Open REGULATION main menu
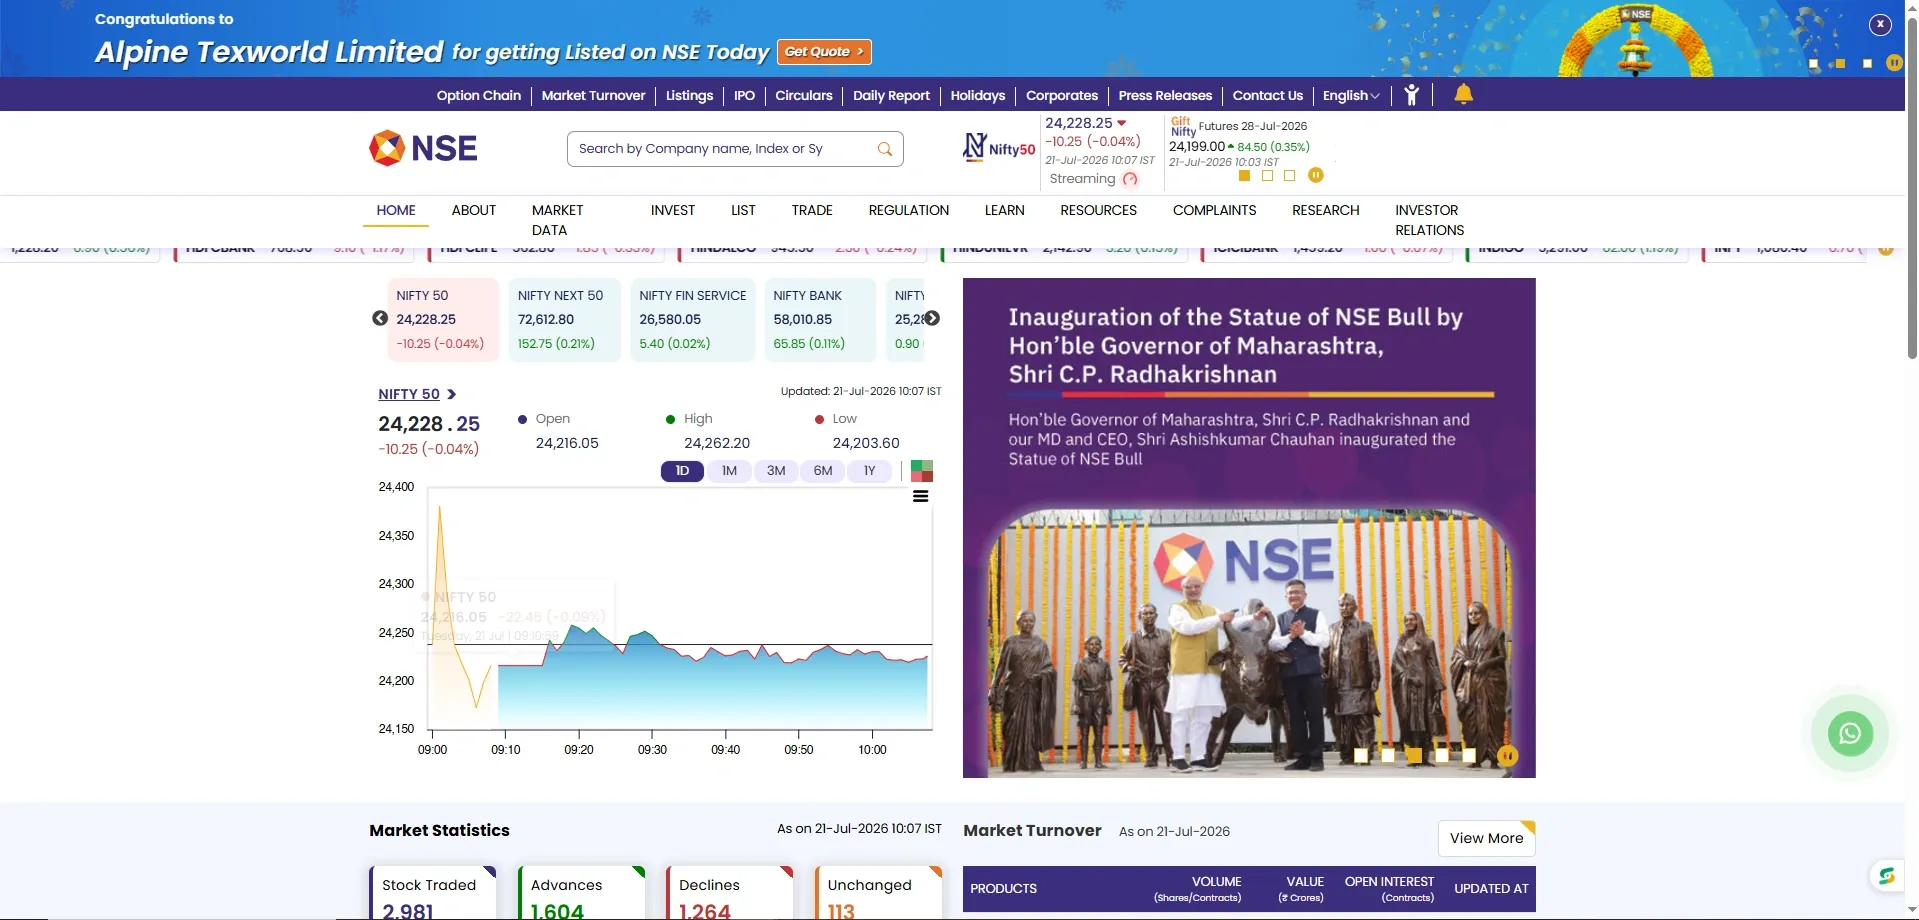This screenshot has width=1919, height=920. [908, 210]
